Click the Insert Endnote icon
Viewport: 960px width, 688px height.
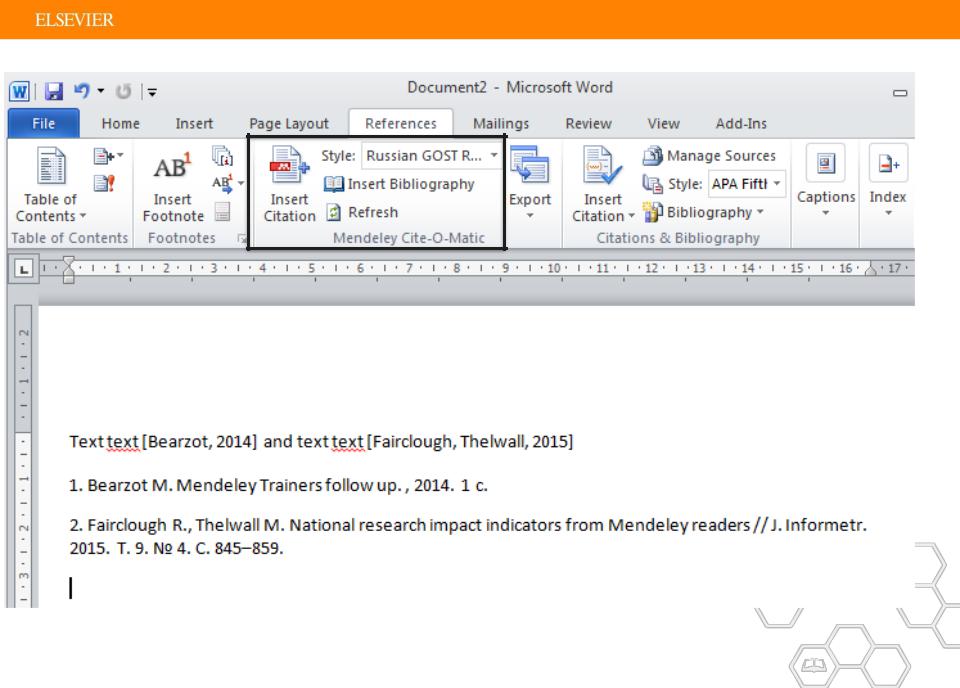click(222, 157)
